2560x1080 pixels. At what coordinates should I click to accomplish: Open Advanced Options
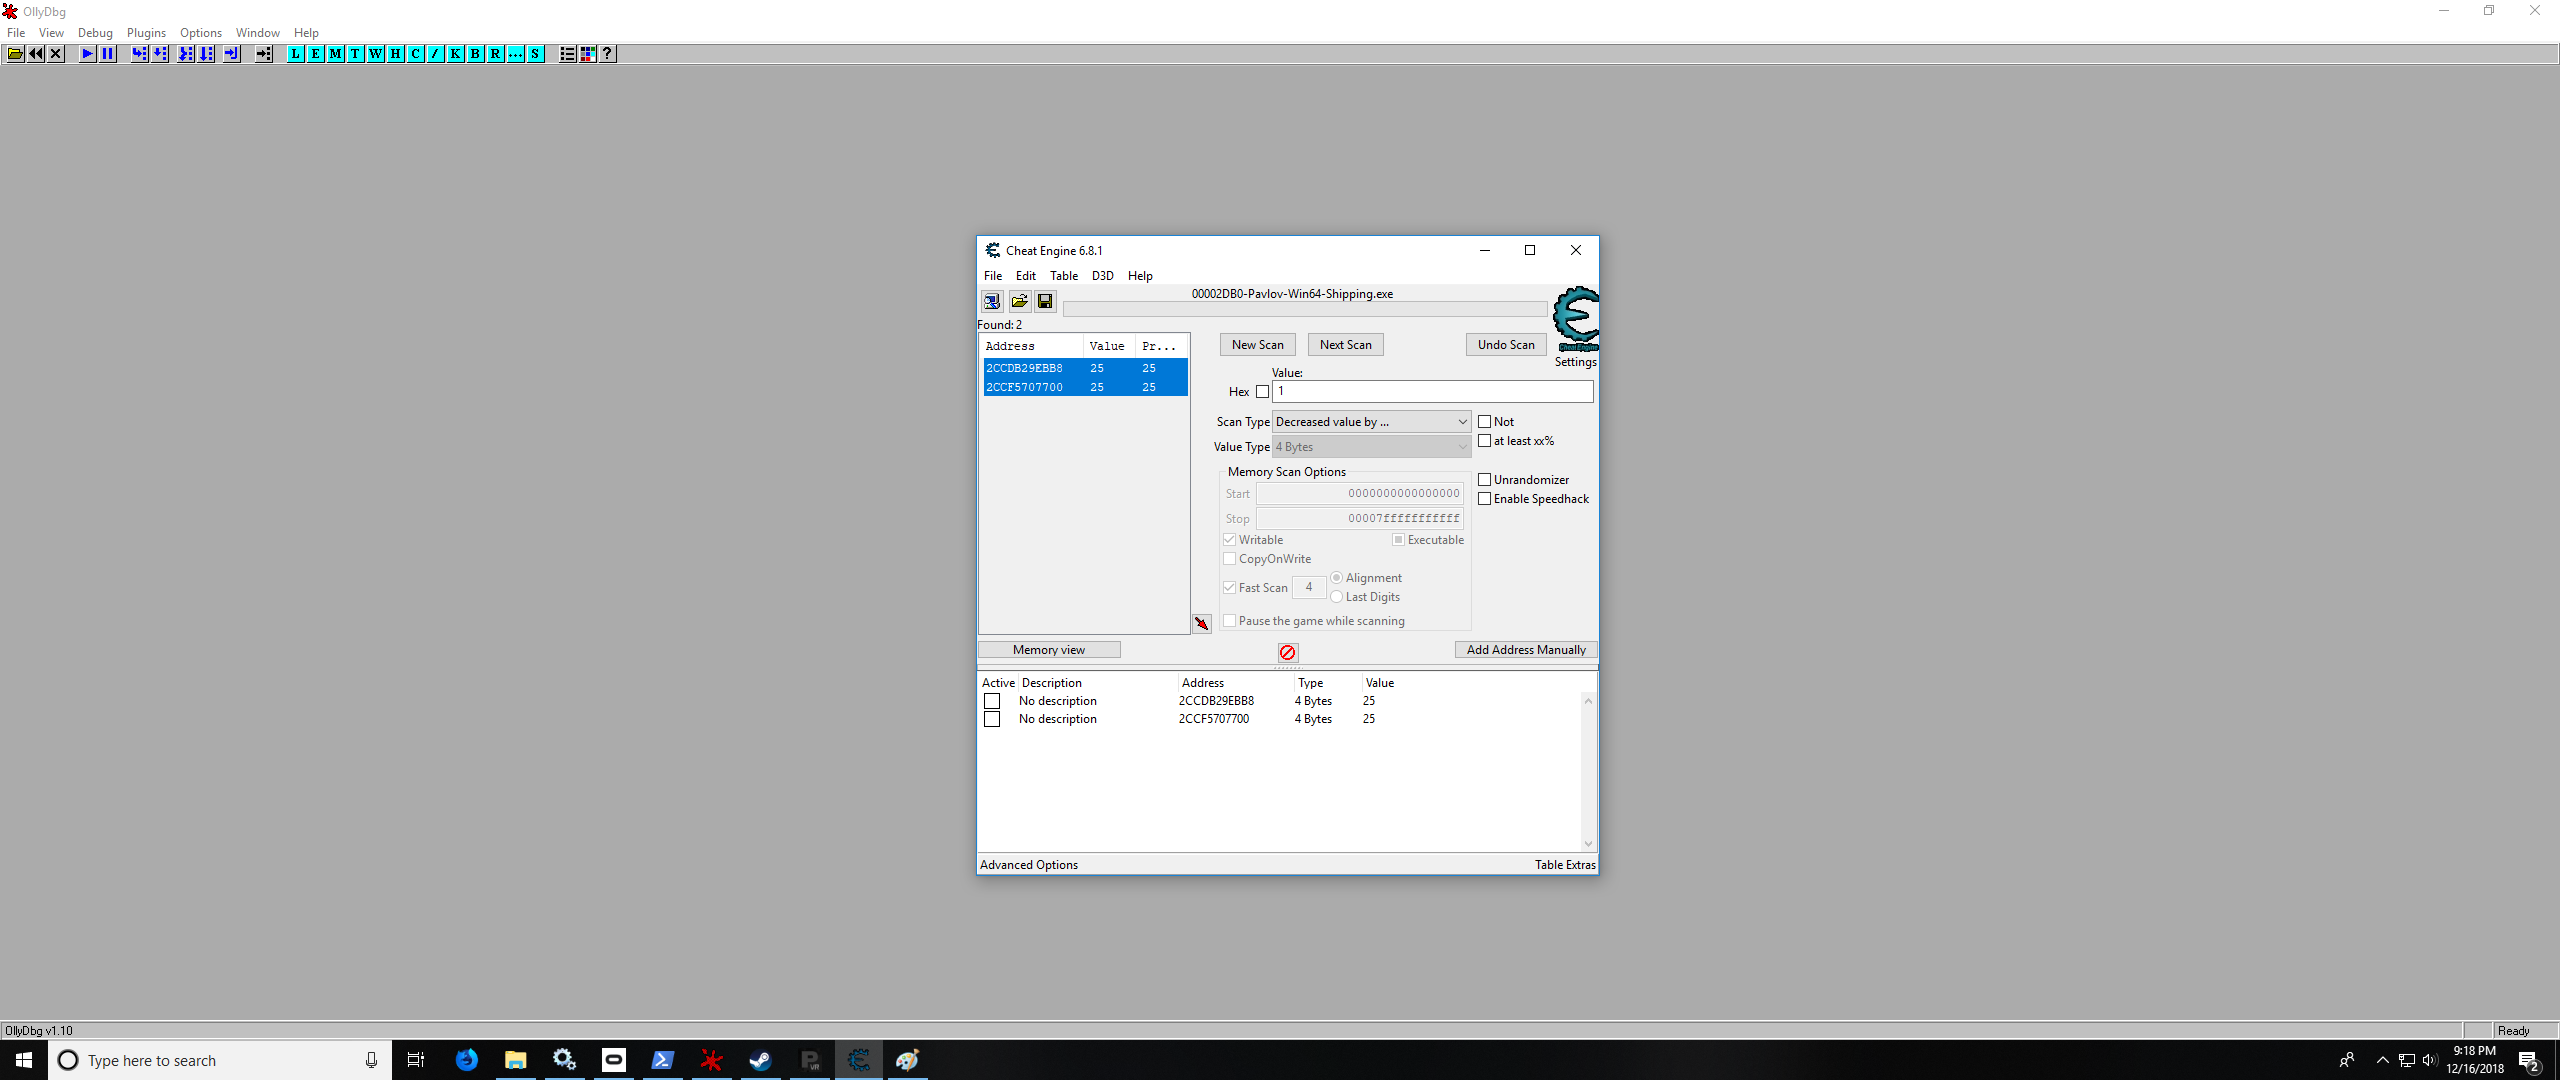click(1029, 865)
